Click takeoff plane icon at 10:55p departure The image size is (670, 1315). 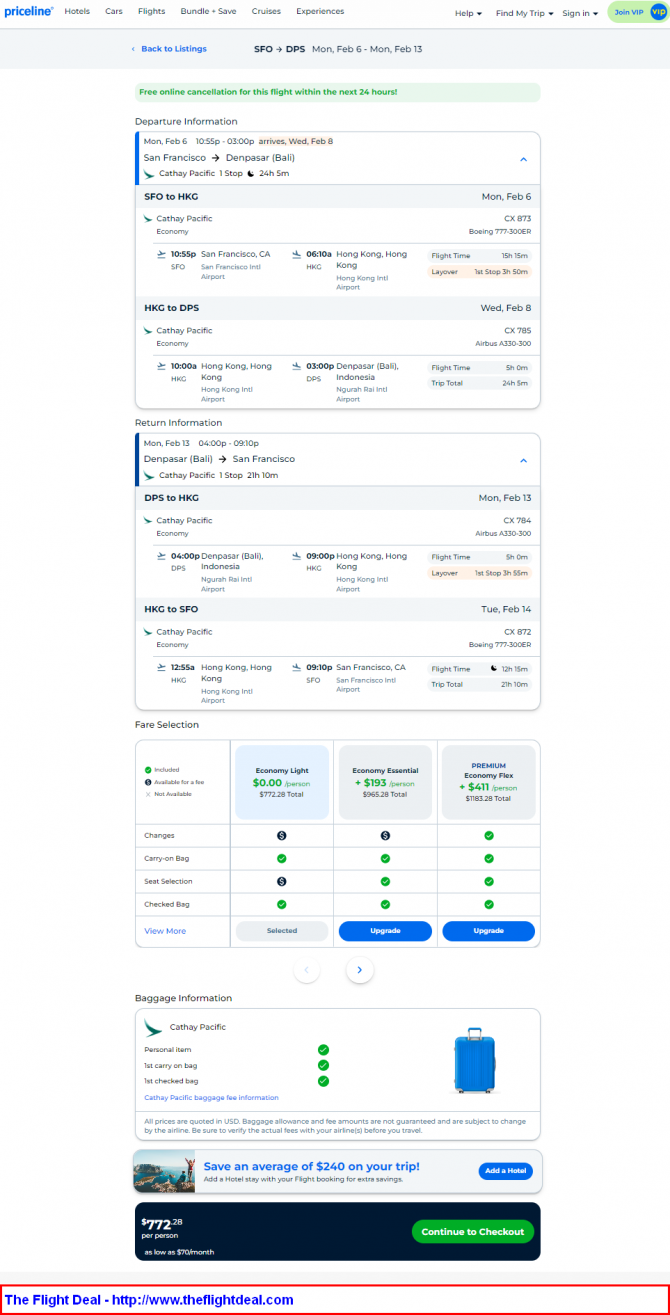click(x=162, y=254)
